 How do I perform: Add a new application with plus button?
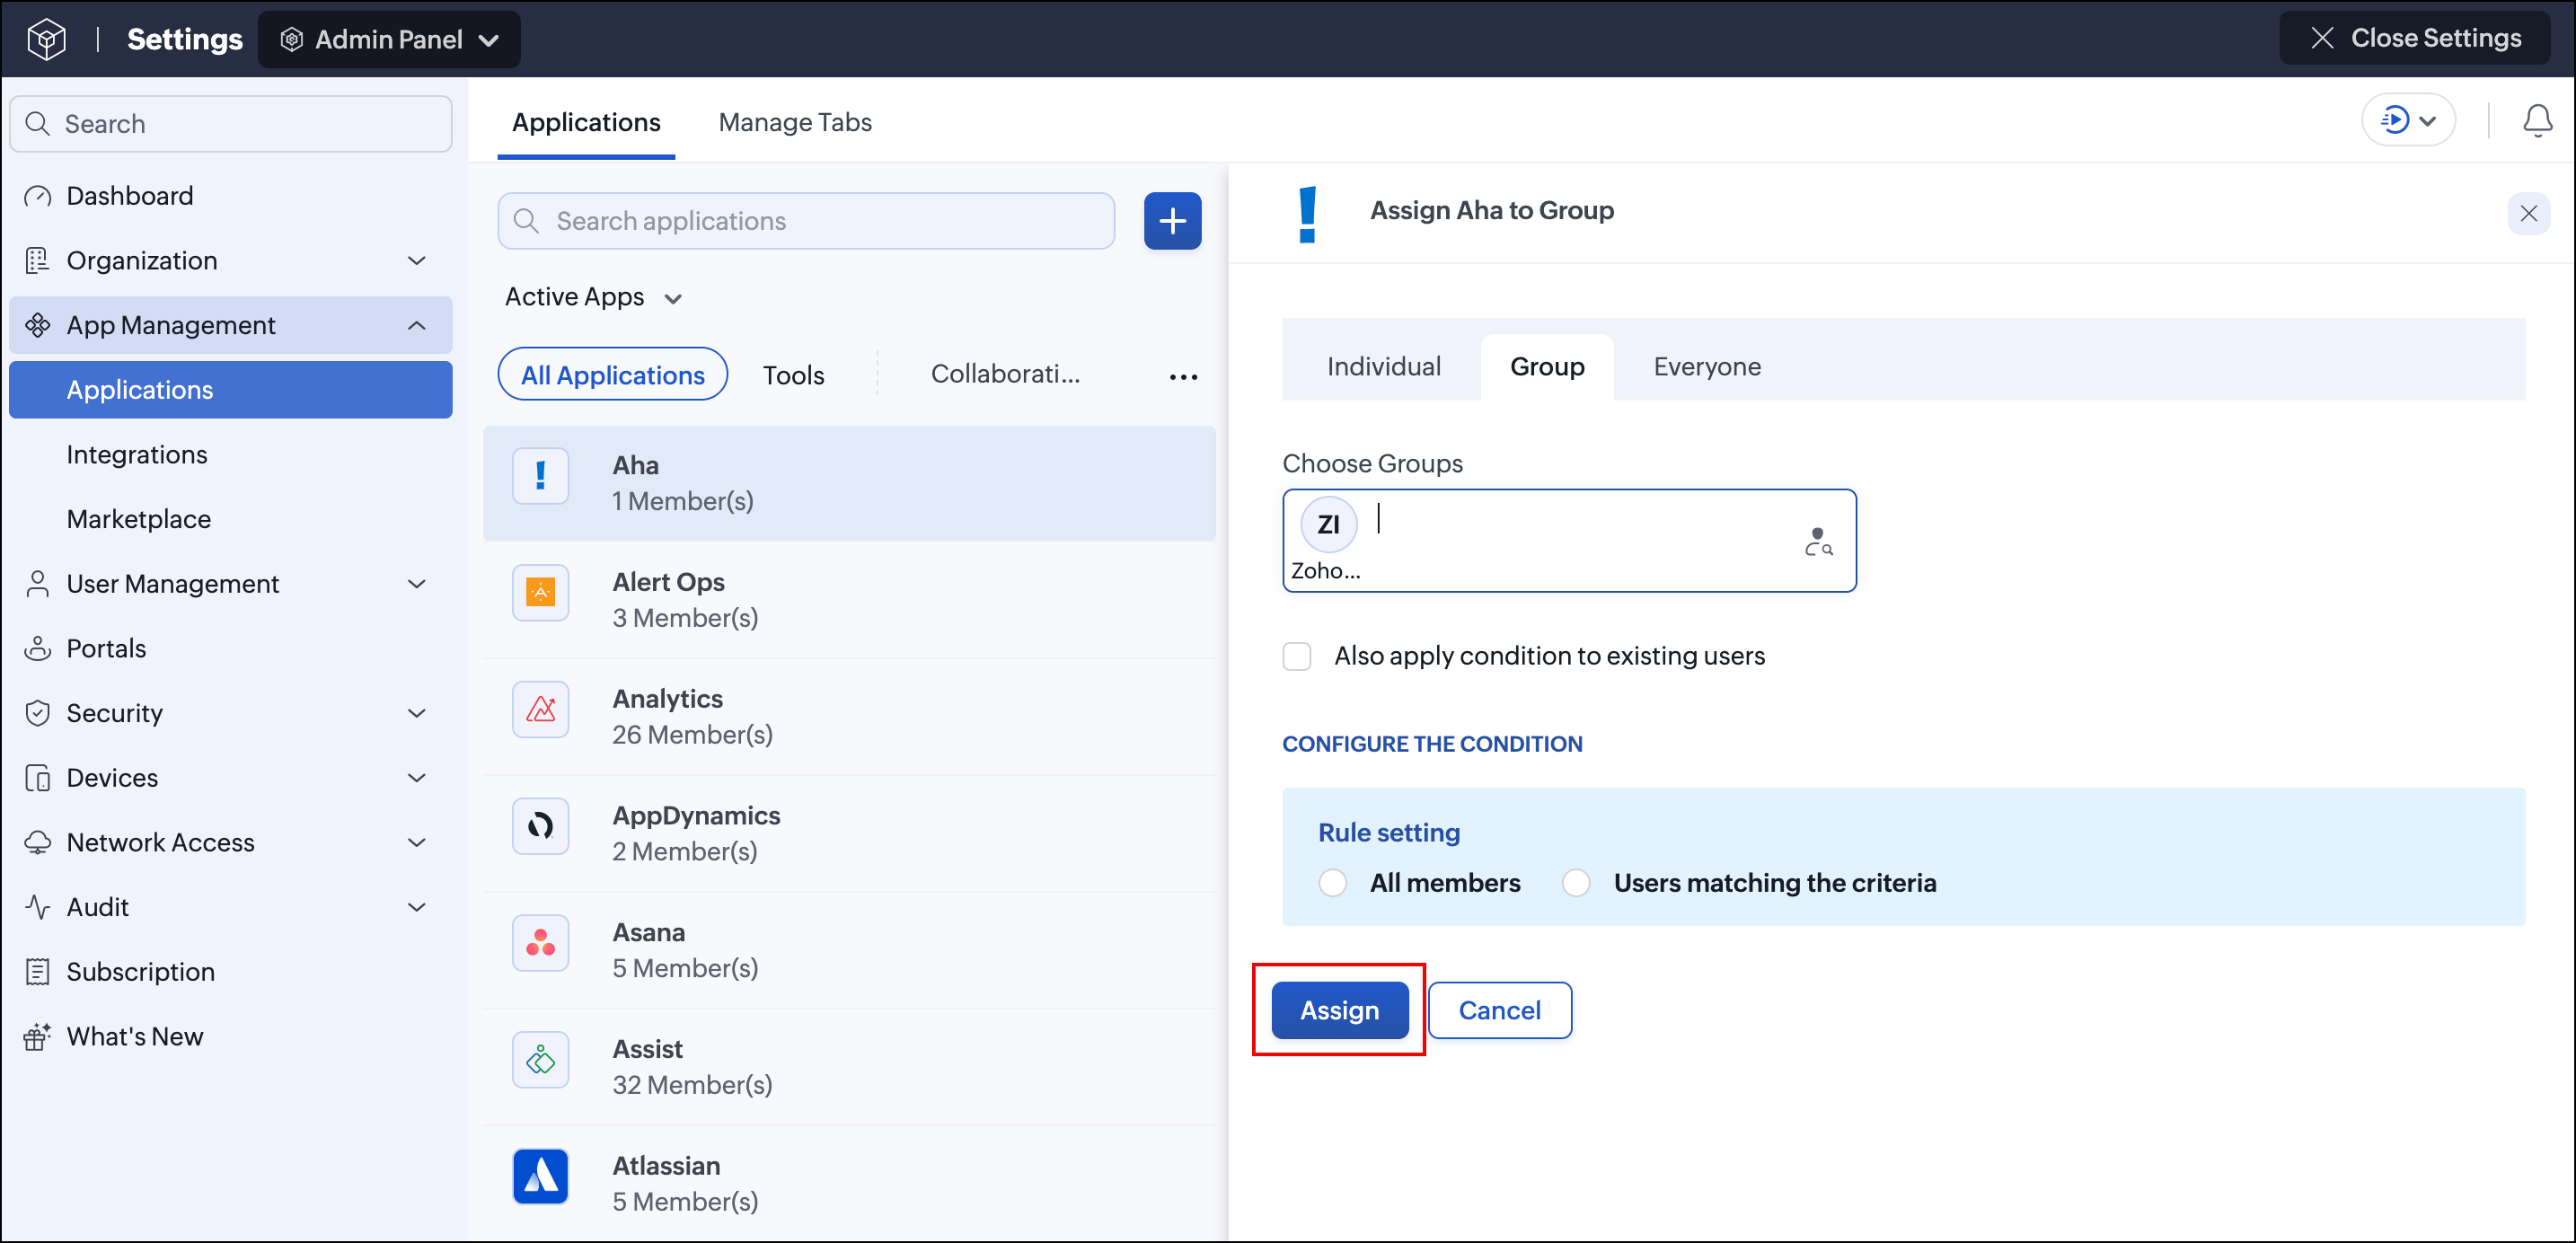pyautogui.click(x=1172, y=221)
